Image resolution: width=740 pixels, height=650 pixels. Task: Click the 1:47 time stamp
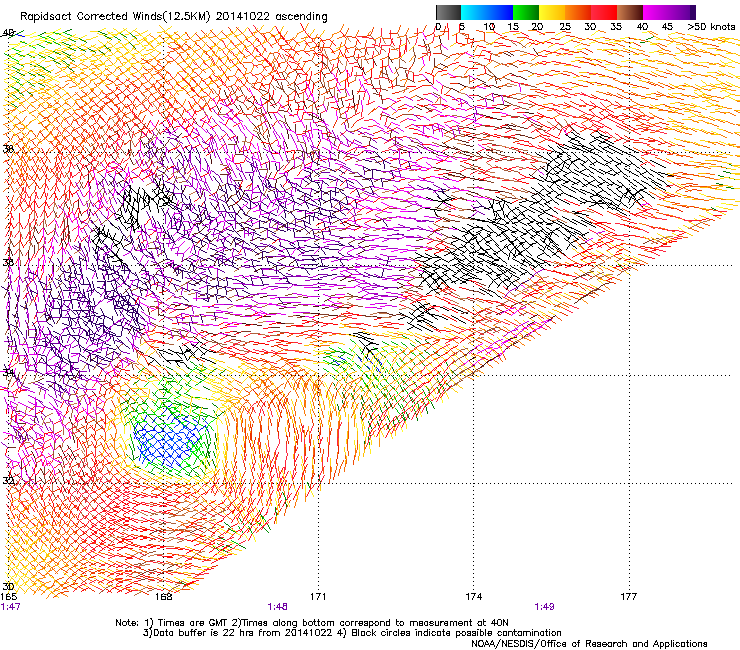10,606
